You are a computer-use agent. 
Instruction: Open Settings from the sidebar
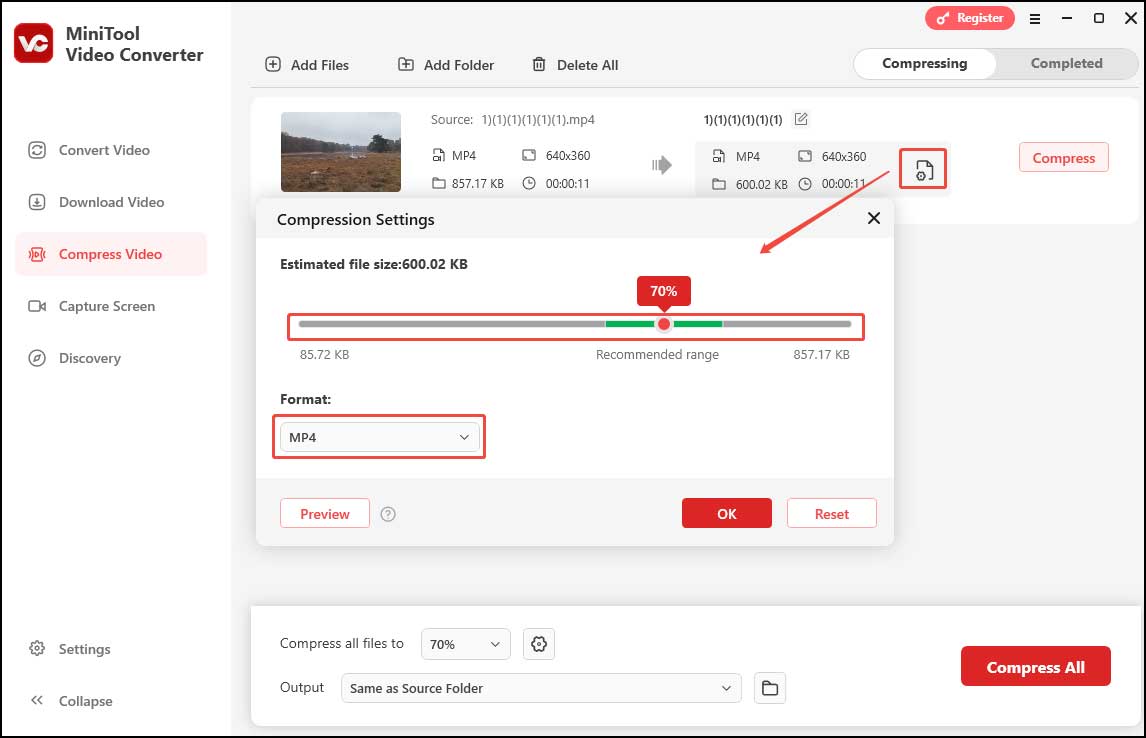[69, 649]
